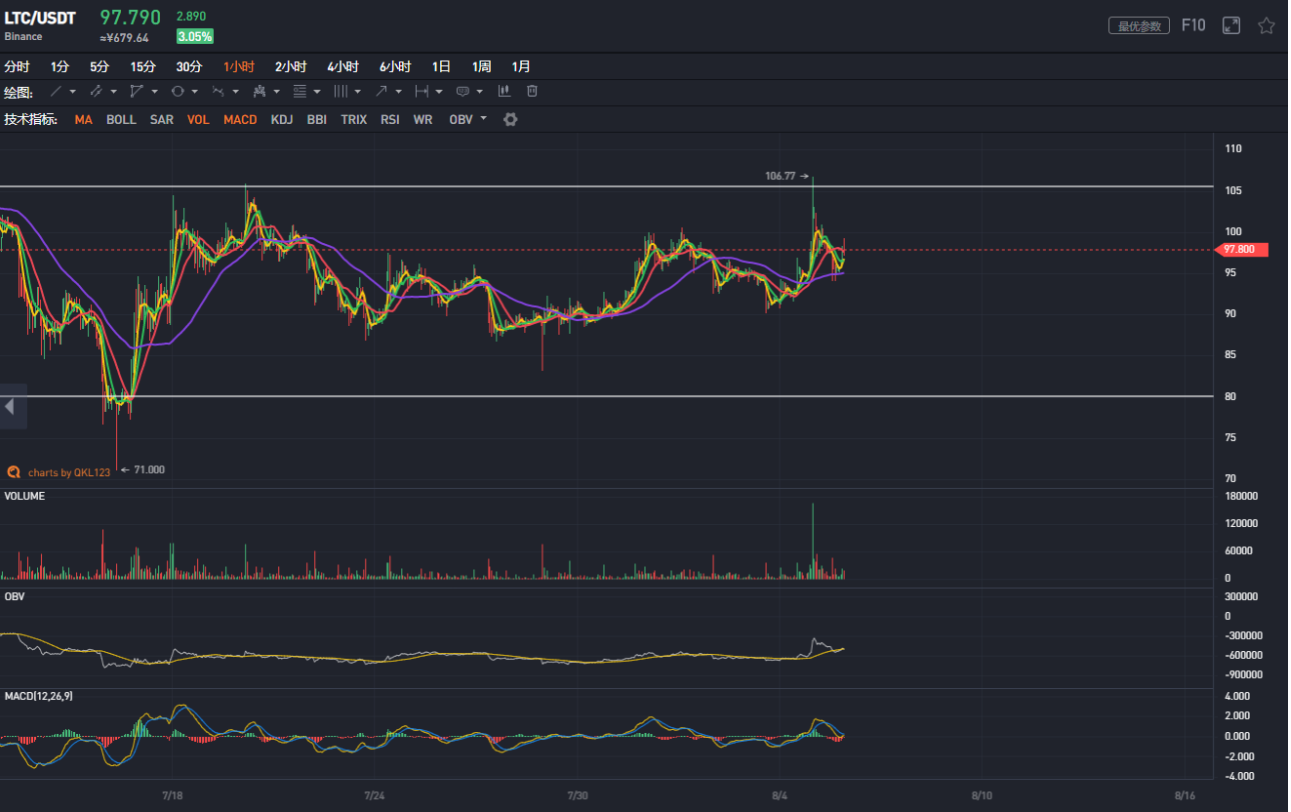Select the range measurement tool
Image resolution: width=1291 pixels, height=812 pixels.
(422, 91)
